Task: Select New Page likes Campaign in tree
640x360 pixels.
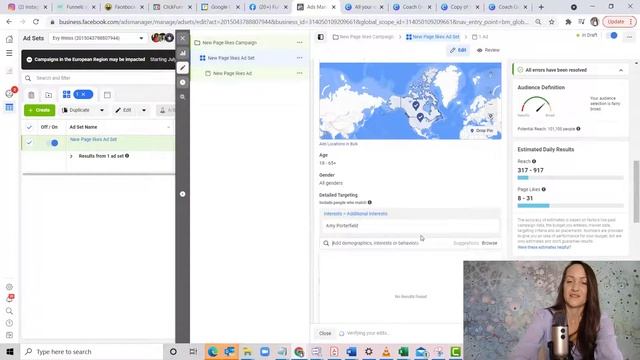Action: pos(230,42)
